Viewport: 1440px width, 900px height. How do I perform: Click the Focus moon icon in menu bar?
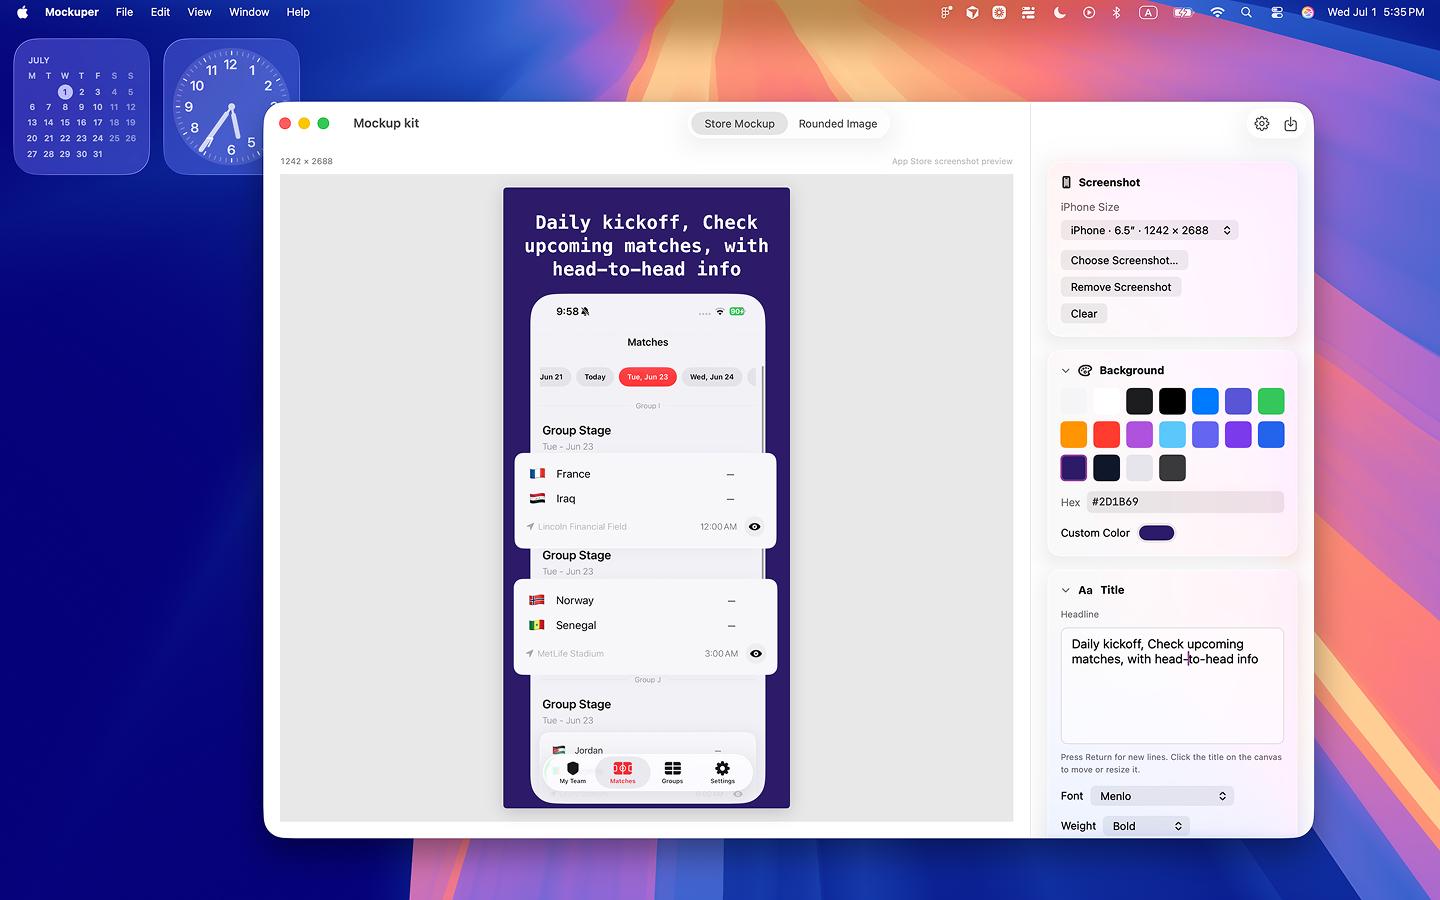[x=1060, y=12]
